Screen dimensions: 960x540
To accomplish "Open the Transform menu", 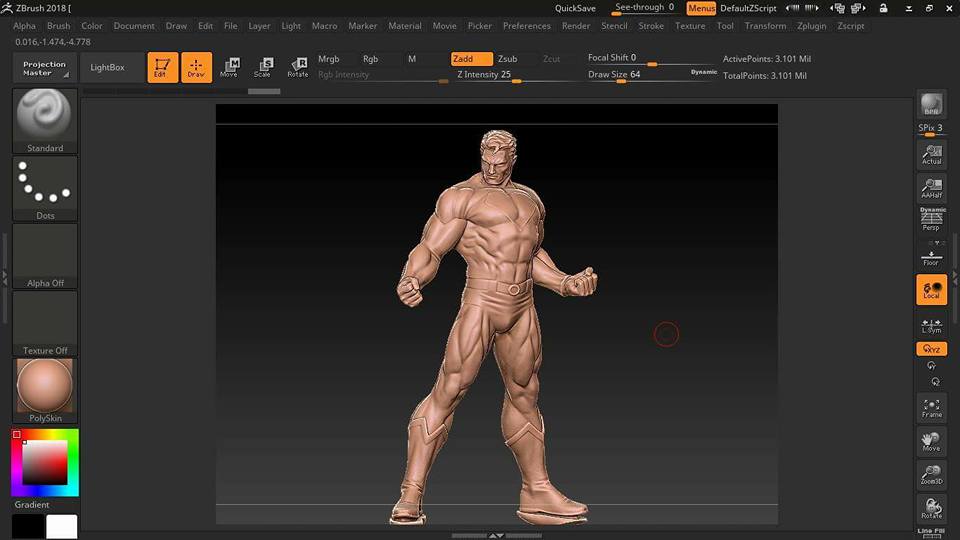I will [x=765, y=26].
